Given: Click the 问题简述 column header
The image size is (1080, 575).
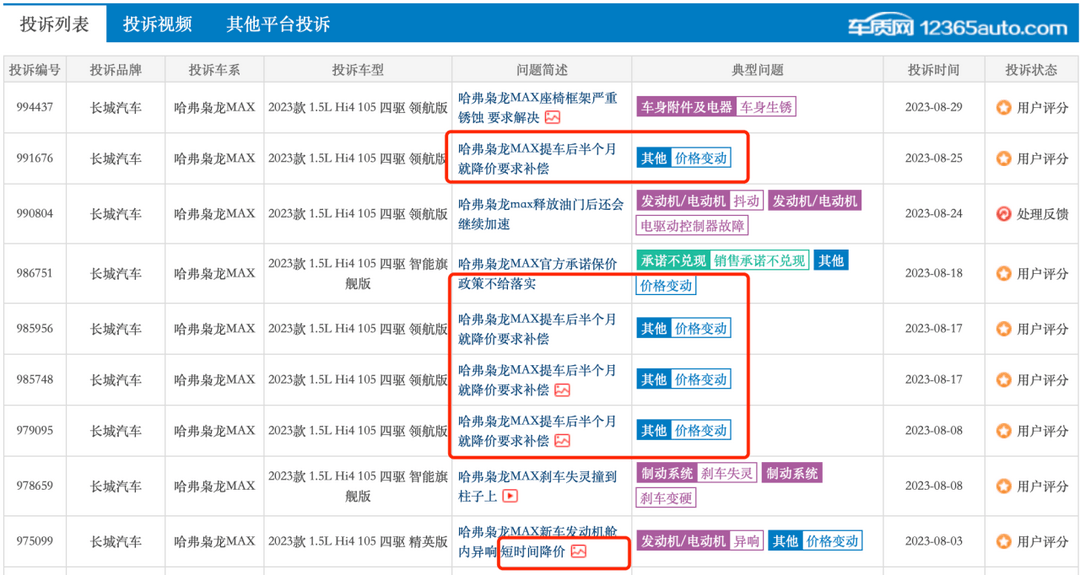Looking at the screenshot, I should pos(542,70).
